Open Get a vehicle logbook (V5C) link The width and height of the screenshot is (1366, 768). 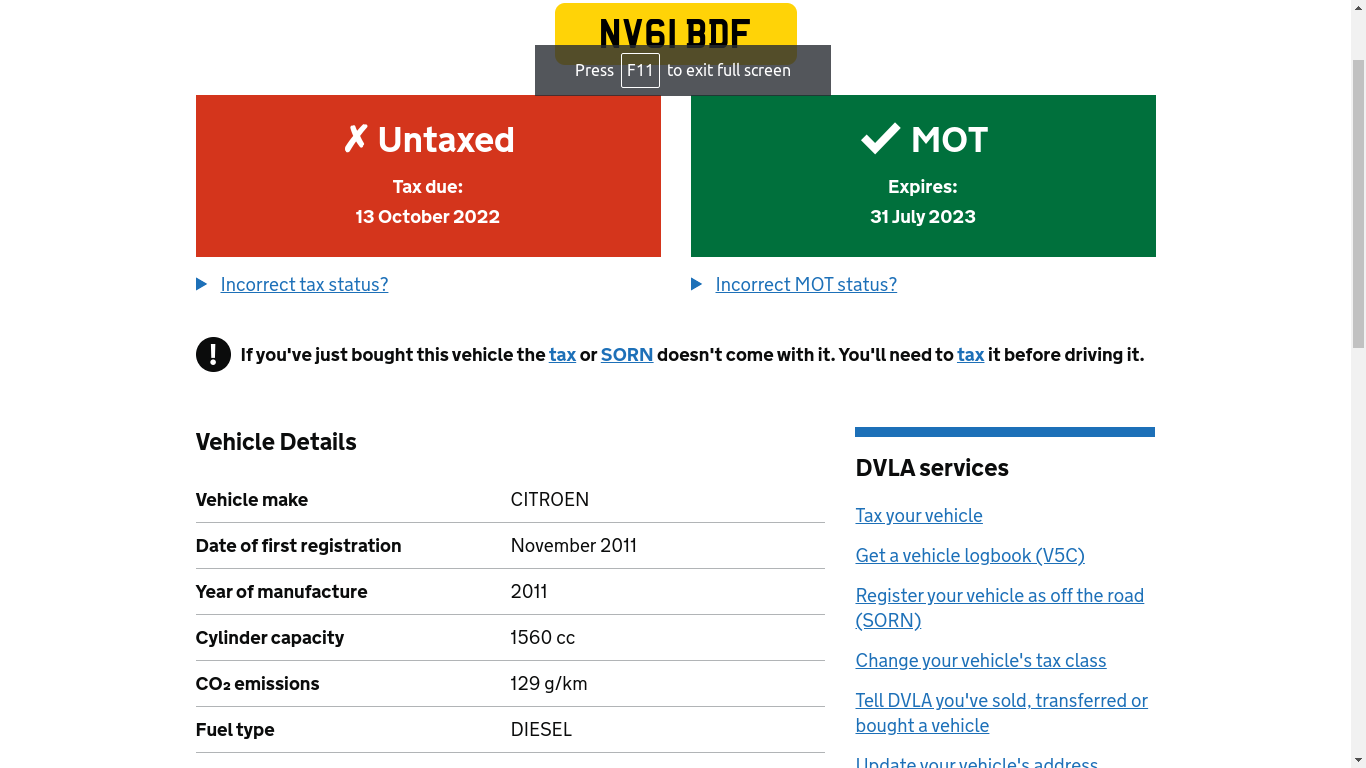(970, 555)
